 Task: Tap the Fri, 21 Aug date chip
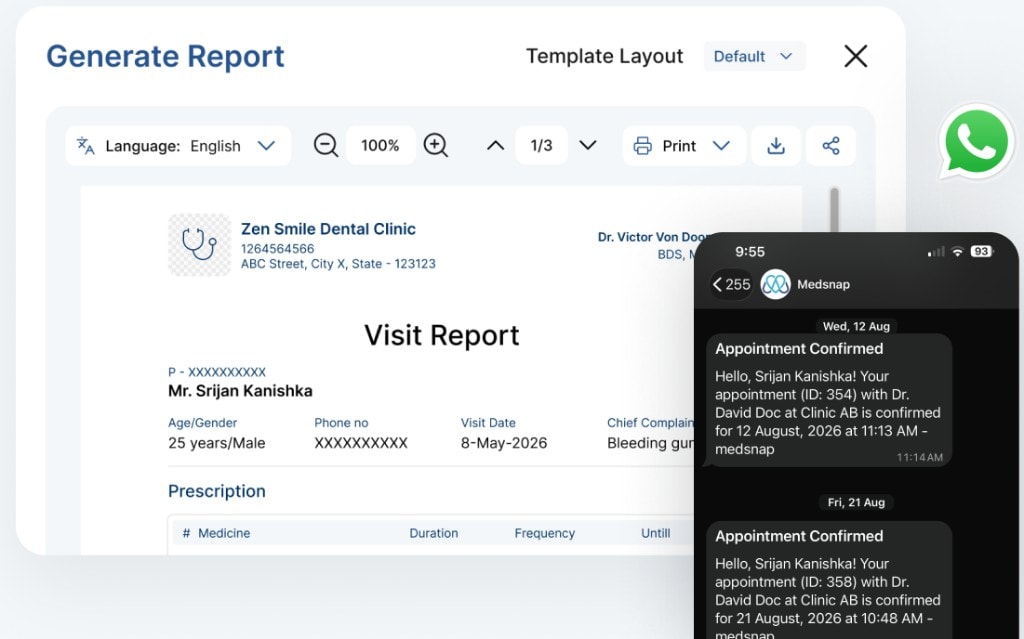coord(856,502)
